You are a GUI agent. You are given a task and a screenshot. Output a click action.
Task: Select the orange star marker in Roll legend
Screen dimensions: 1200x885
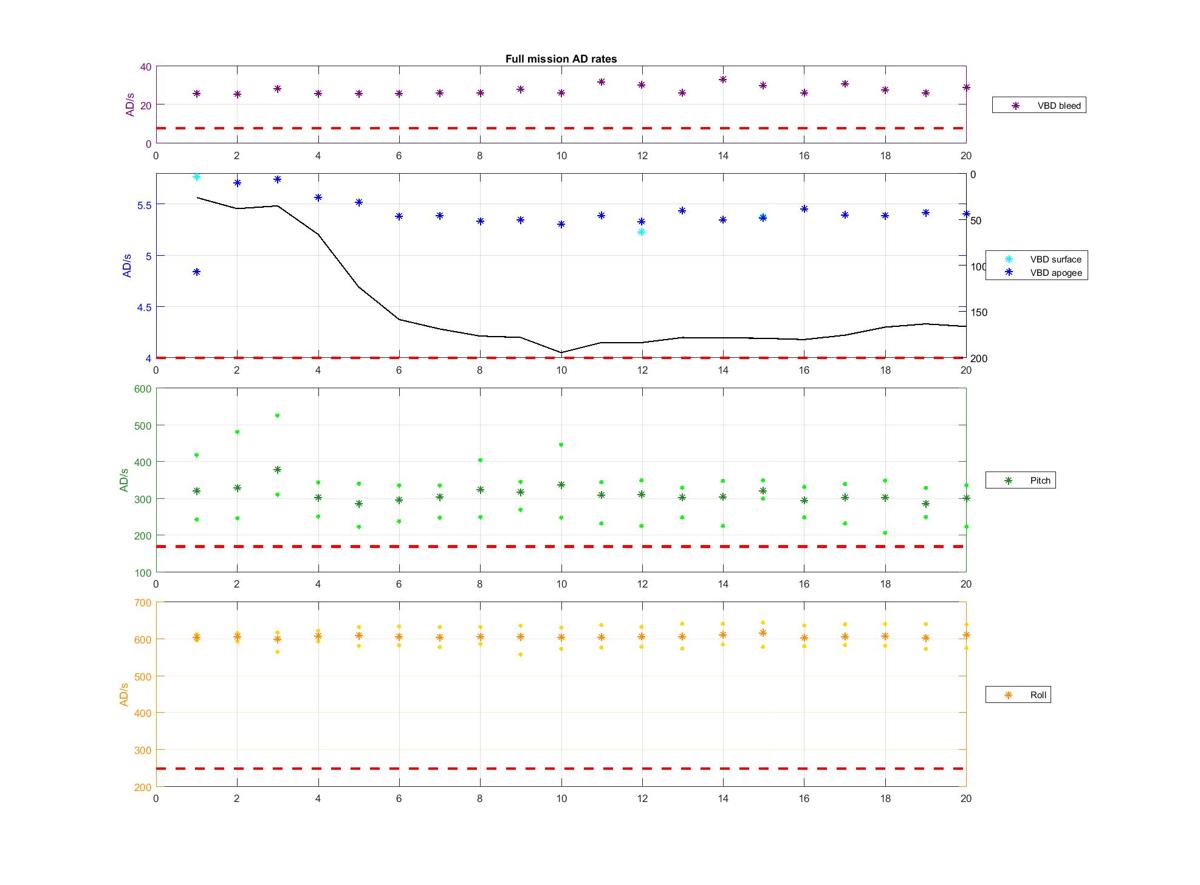pyautogui.click(x=1008, y=695)
